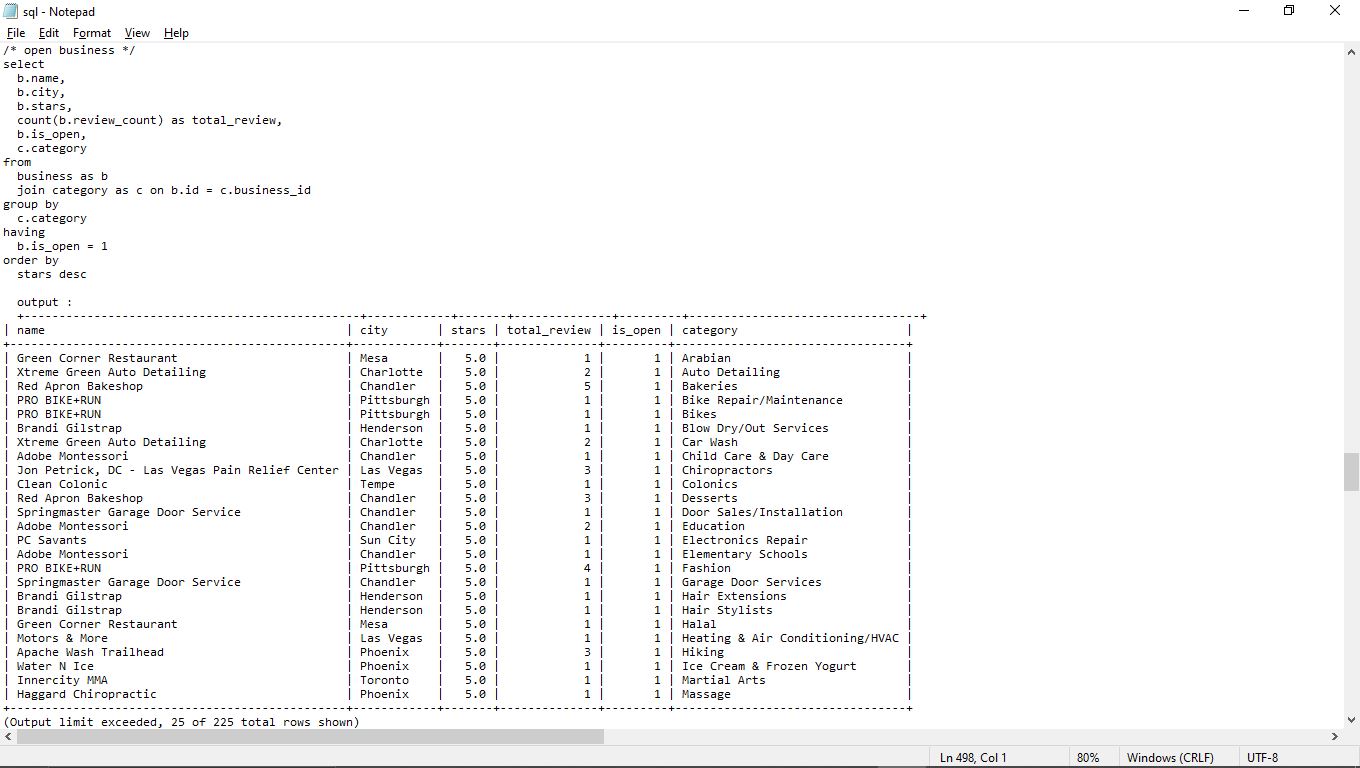The image size is (1360, 768).
Task: Click the UTF-8 encoding status entry
Action: pos(1262,758)
